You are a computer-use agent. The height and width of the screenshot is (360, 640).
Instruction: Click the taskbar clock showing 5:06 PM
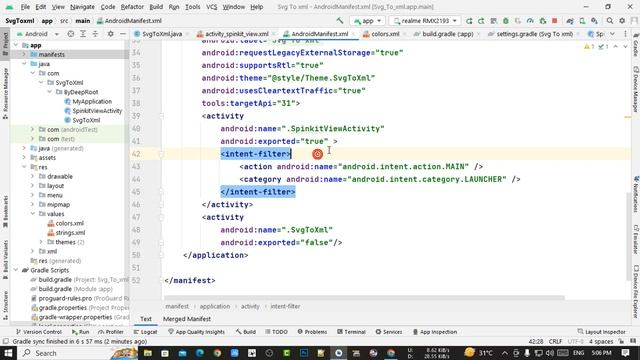(601, 353)
